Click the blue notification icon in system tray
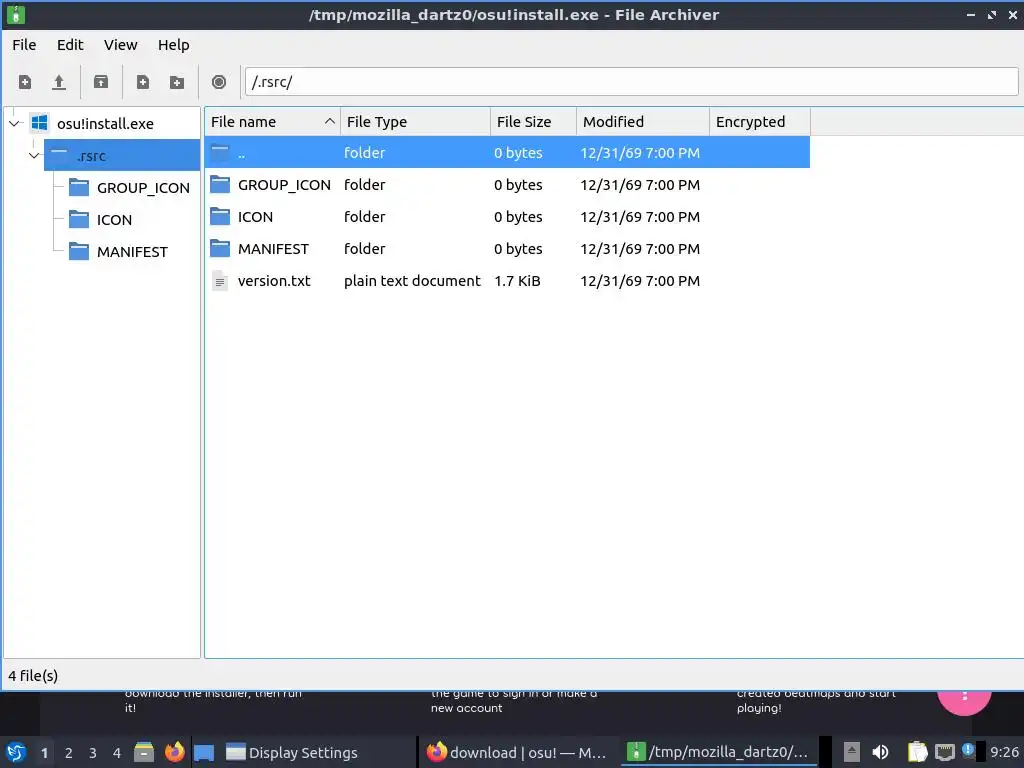Viewport: 1024px width, 768px height. point(968,749)
